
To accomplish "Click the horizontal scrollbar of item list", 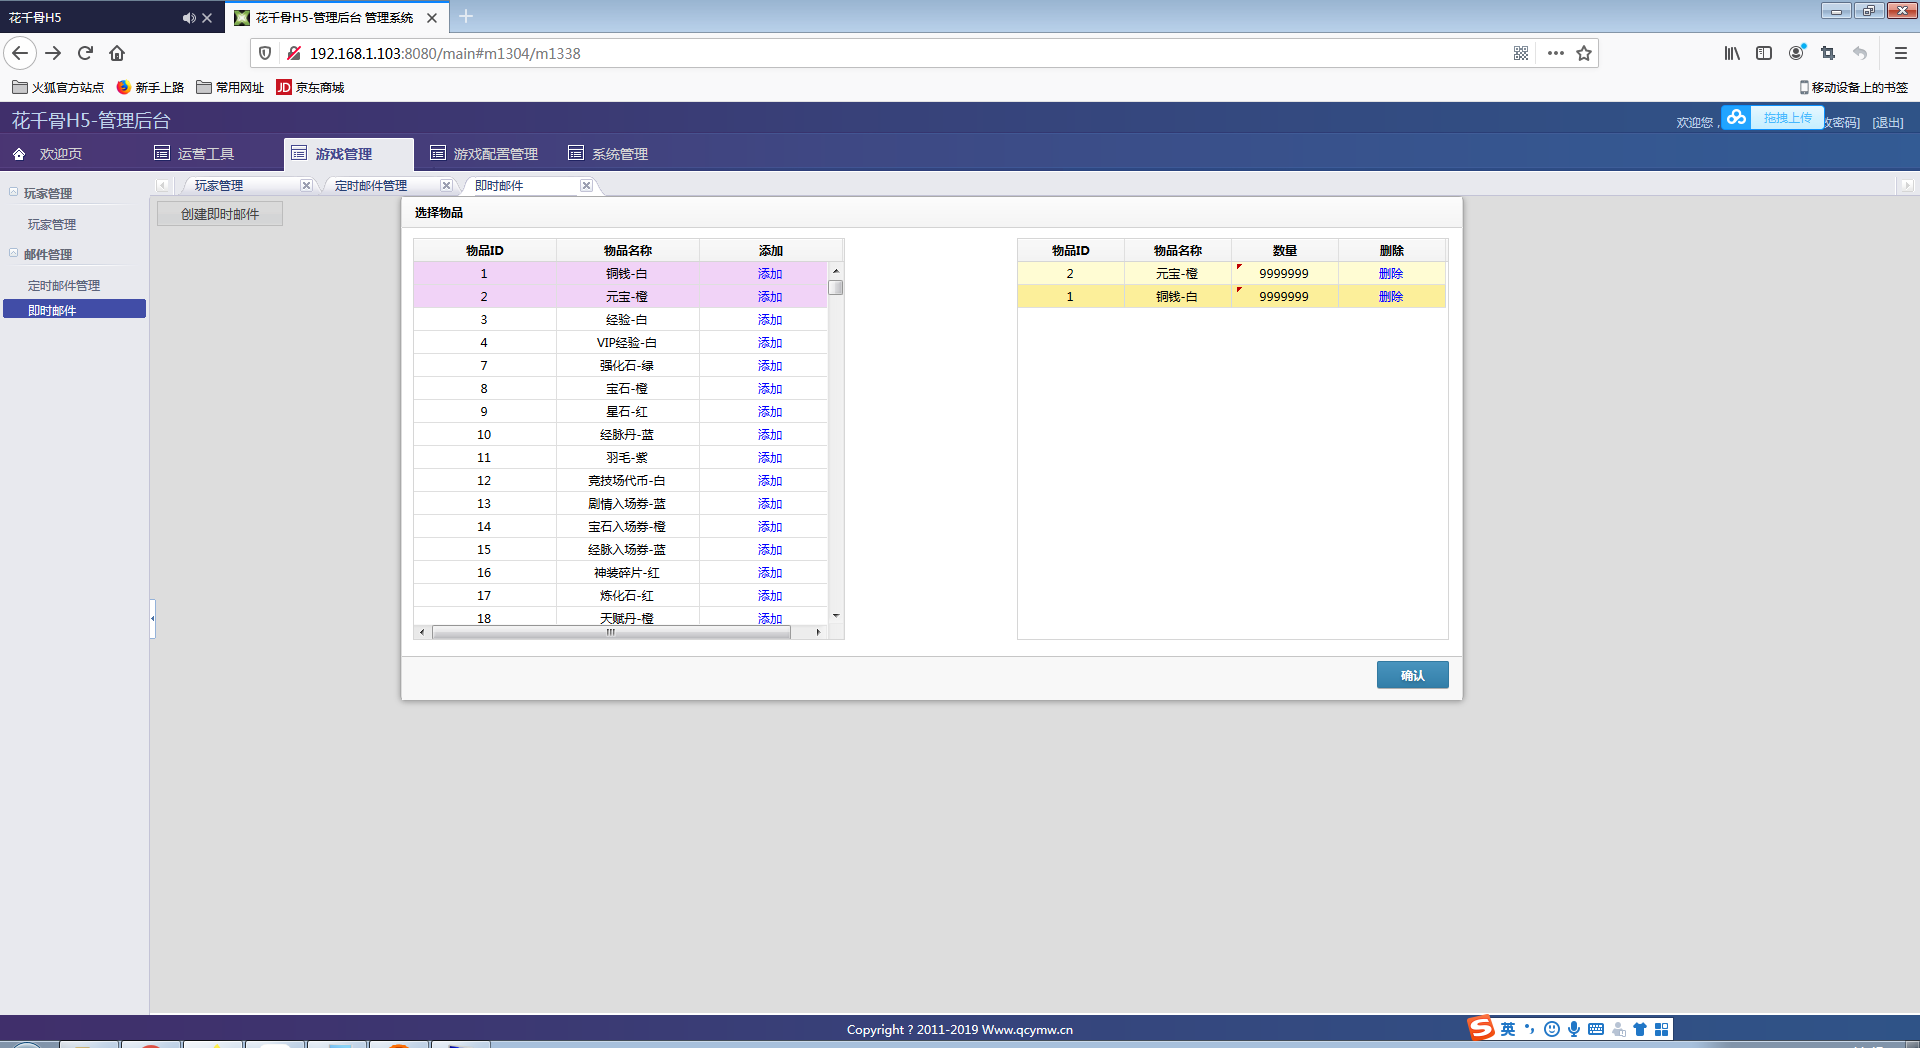I will [610, 632].
